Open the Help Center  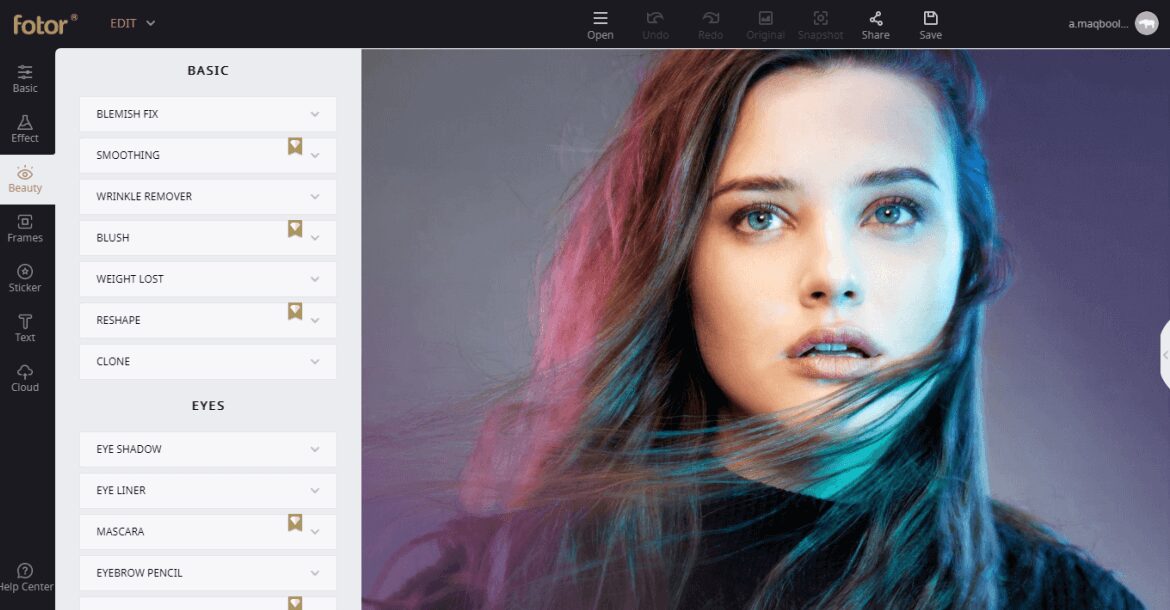click(x=24, y=579)
